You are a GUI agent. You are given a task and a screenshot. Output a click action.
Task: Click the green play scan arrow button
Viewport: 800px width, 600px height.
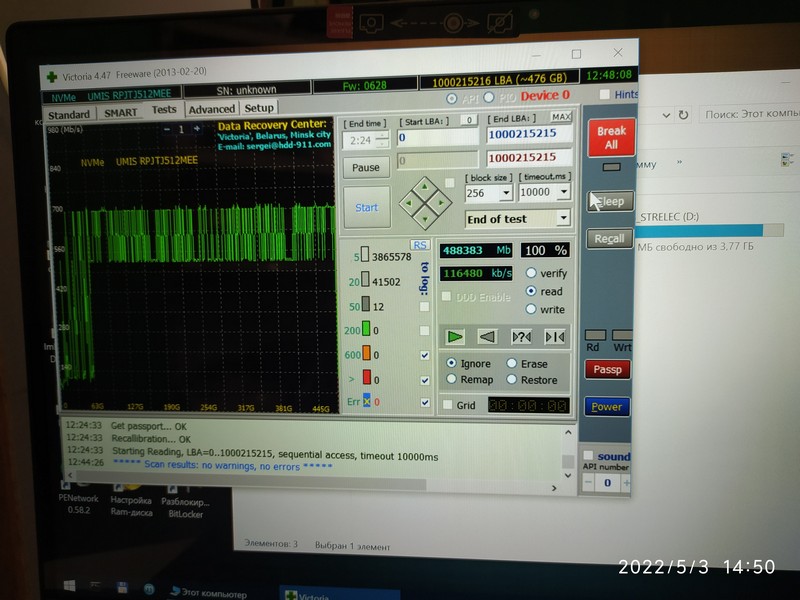click(455, 336)
